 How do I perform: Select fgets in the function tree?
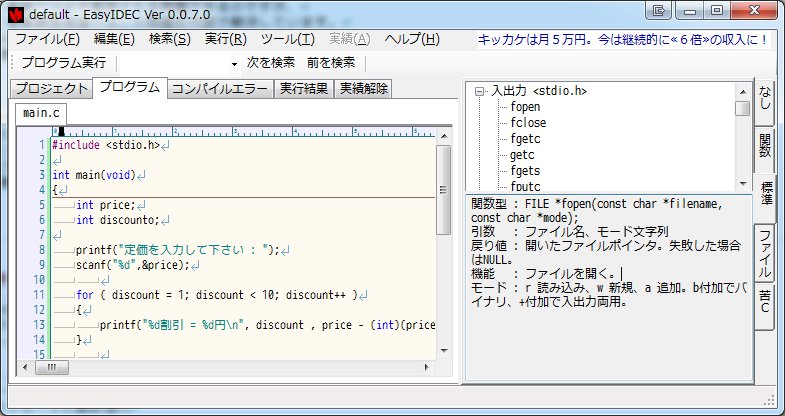[526, 171]
